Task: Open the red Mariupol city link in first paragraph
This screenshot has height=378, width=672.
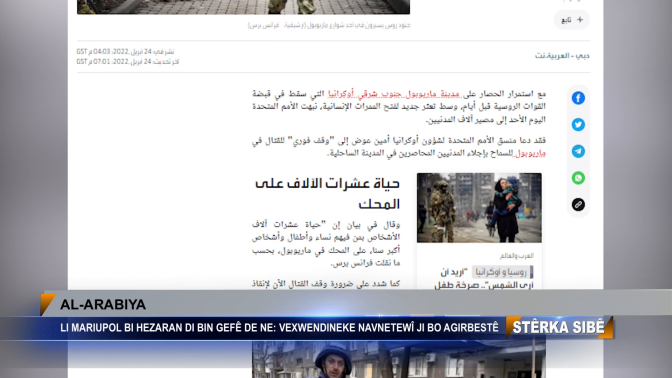Action: point(394,94)
